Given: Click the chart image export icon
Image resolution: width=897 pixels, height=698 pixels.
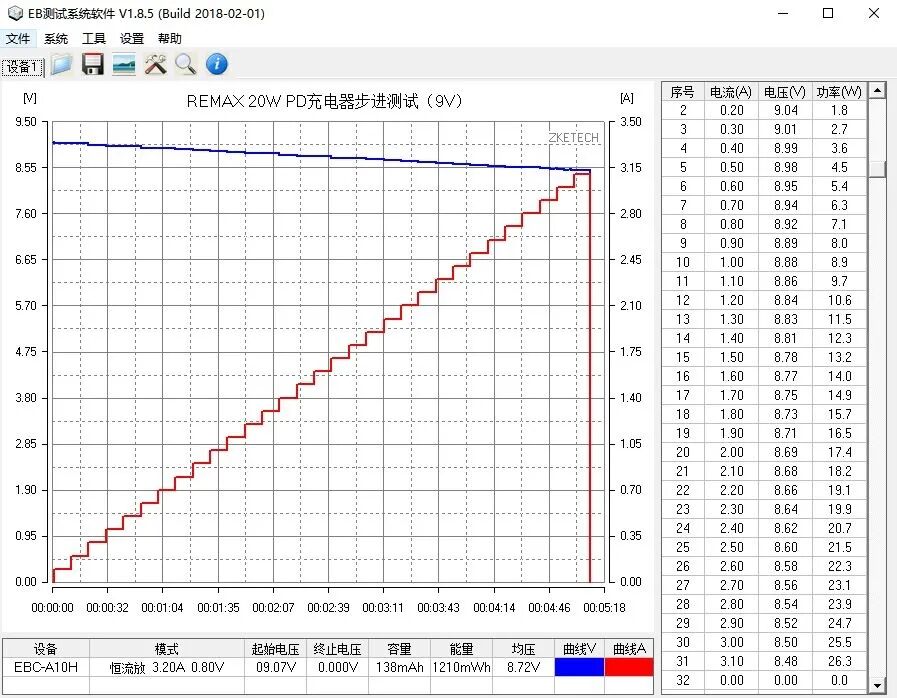Looking at the screenshot, I should pyautogui.click(x=124, y=64).
